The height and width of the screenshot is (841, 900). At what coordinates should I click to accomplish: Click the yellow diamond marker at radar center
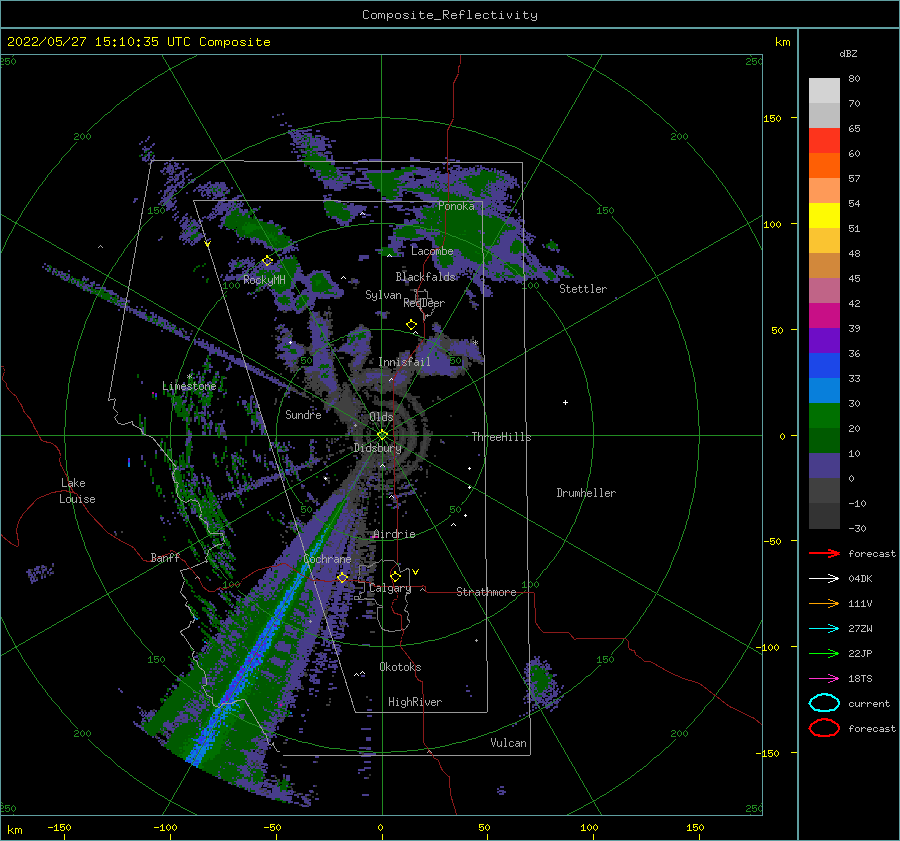tap(382, 435)
